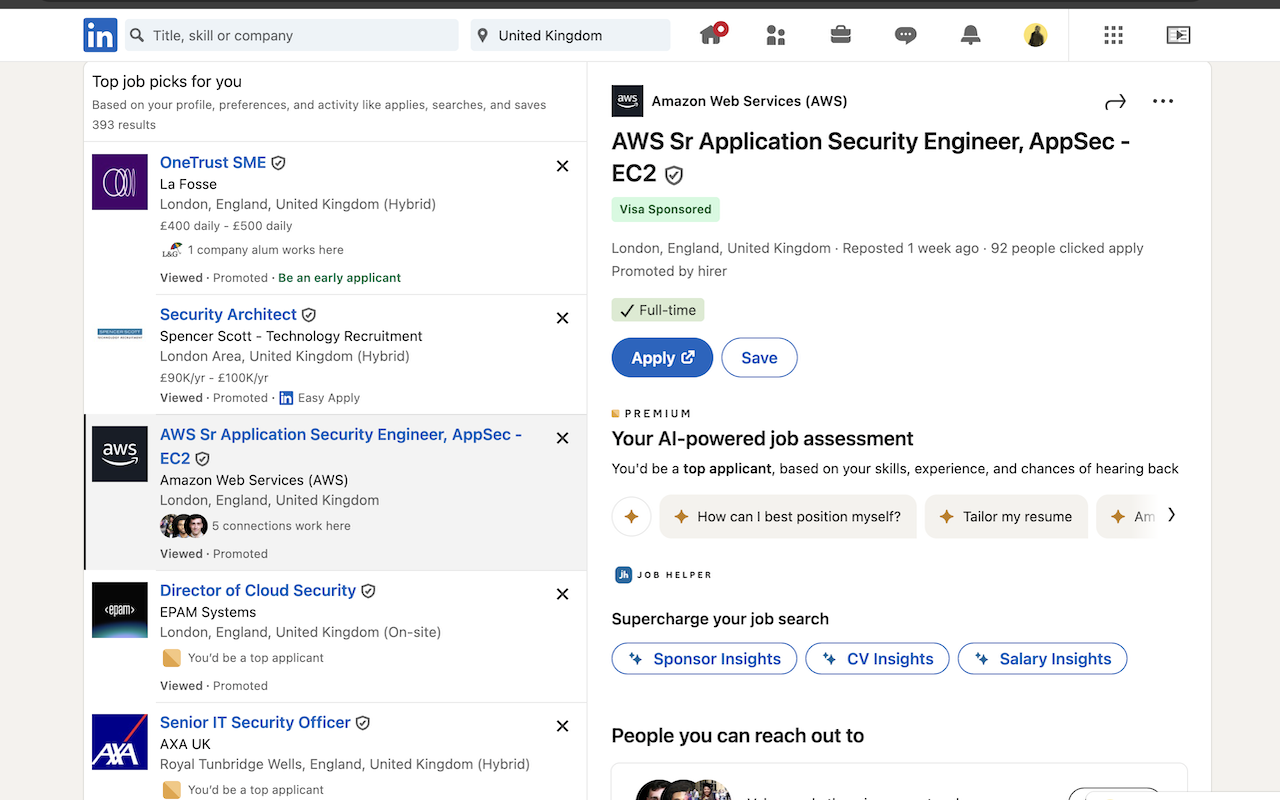Open the profile avatar menu
Screen dimensions: 1280x800
[1035, 35]
